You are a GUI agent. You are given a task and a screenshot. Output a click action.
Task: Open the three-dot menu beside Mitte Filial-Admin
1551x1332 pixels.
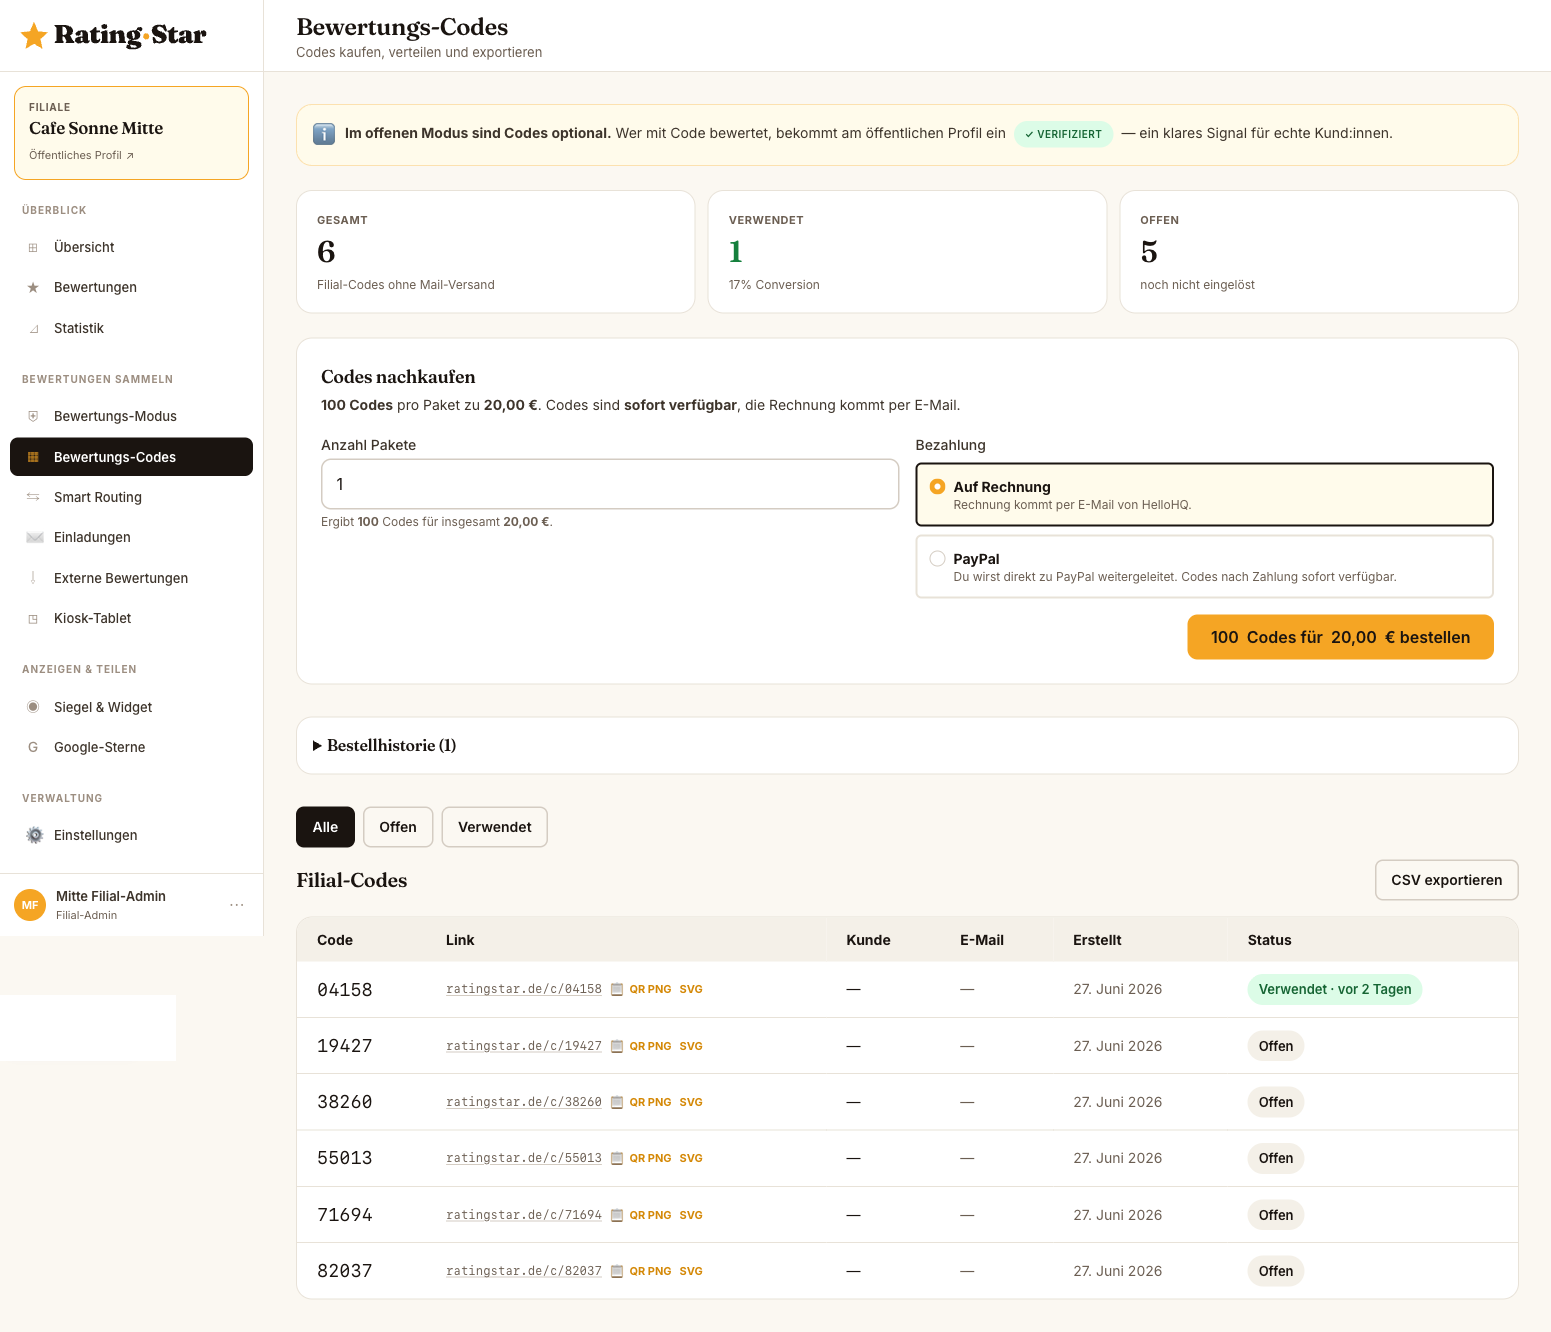(x=237, y=905)
